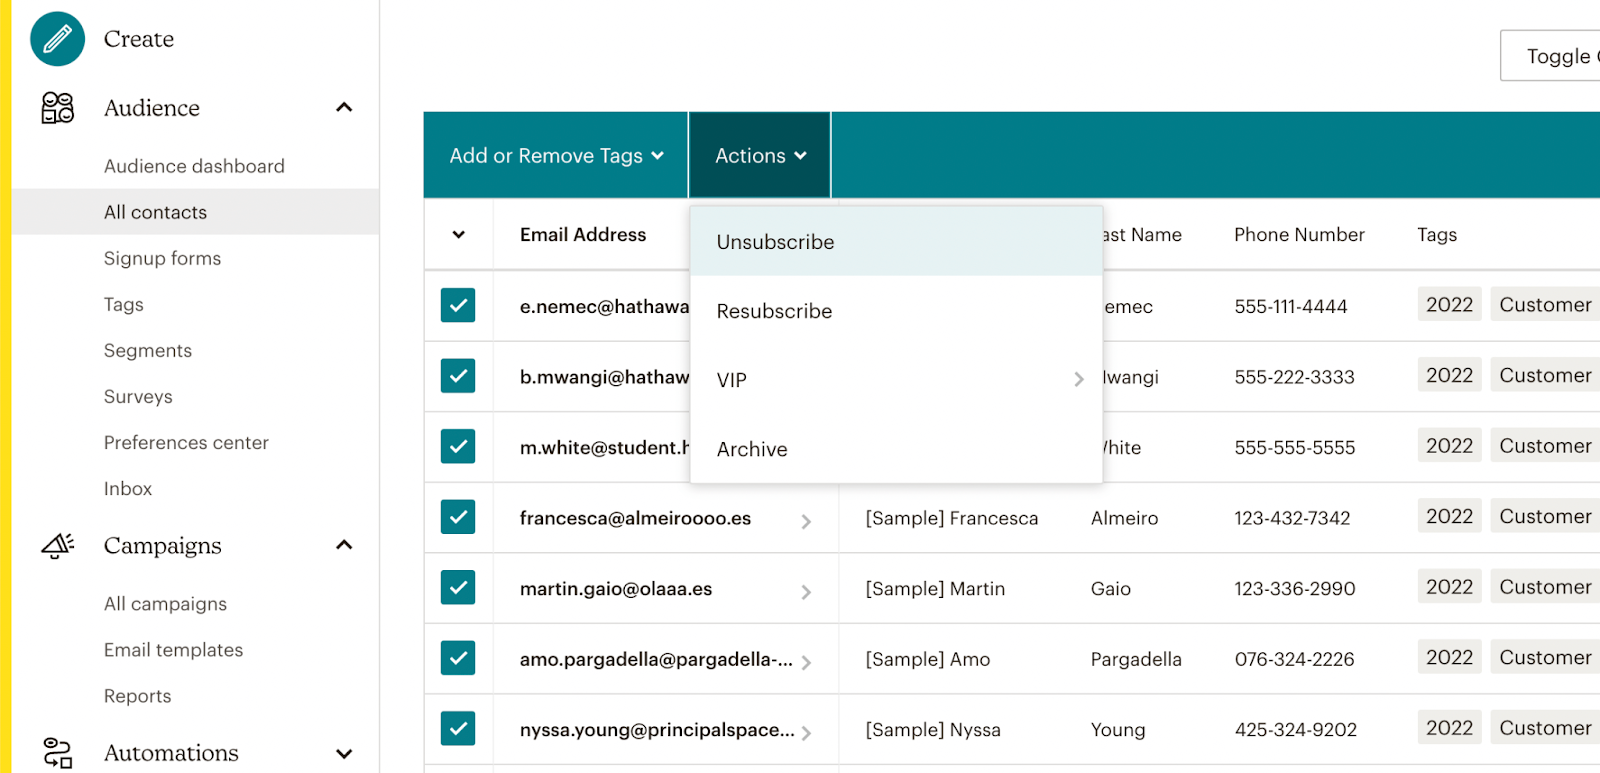Click the 2022 tag on e.nemec row
The width and height of the screenshot is (1600, 773).
[1449, 304]
